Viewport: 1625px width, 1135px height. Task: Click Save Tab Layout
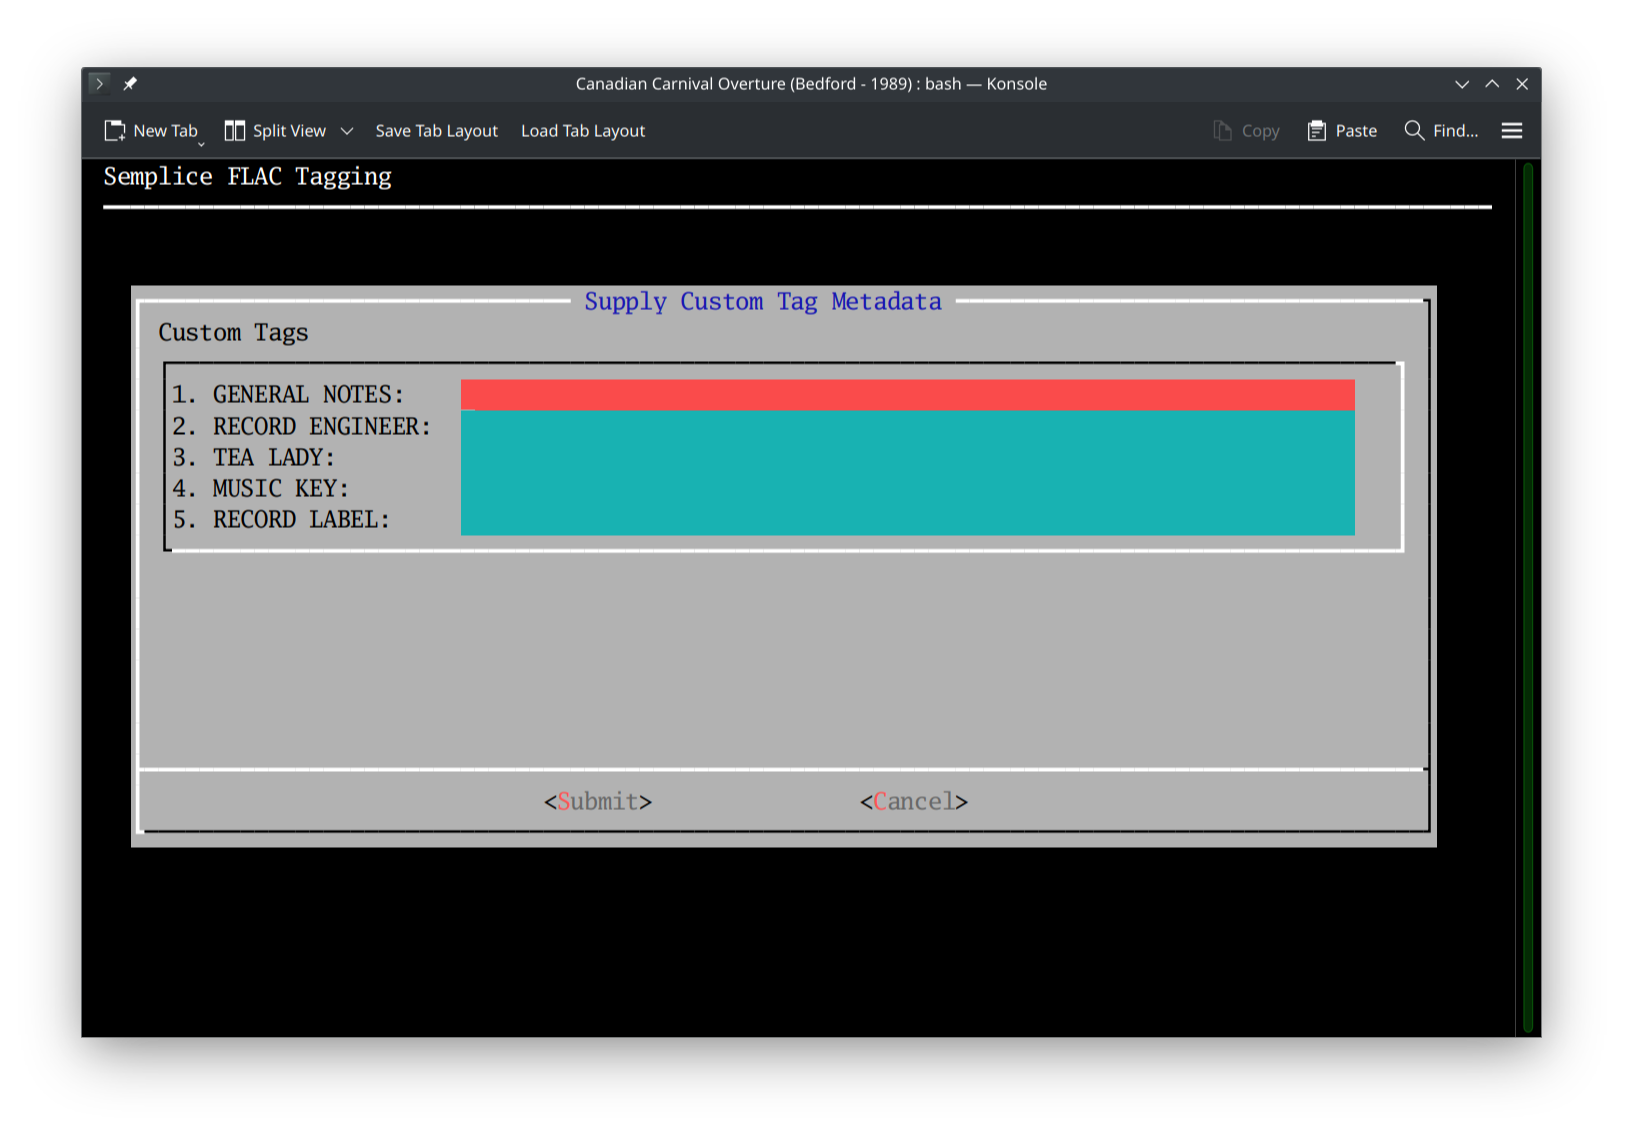[437, 130]
